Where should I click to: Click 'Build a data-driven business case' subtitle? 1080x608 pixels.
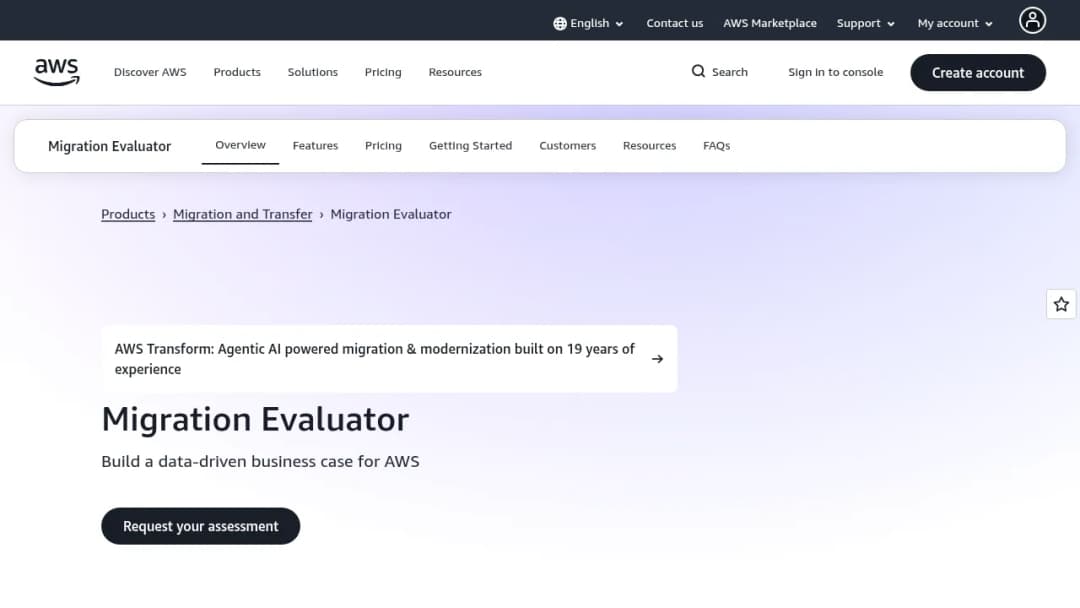click(260, 461)
